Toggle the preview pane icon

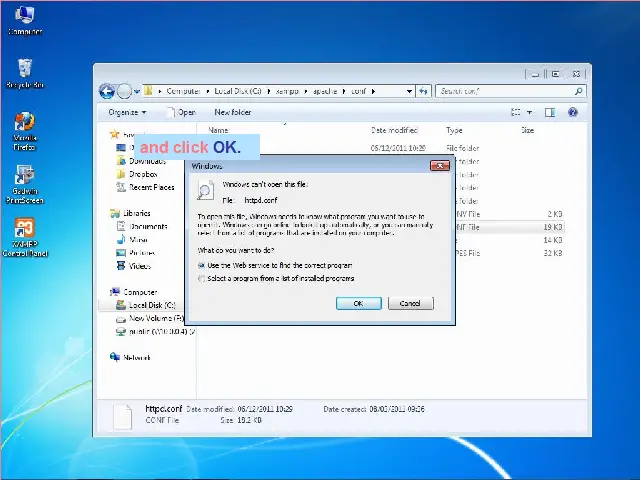point(550,112)
